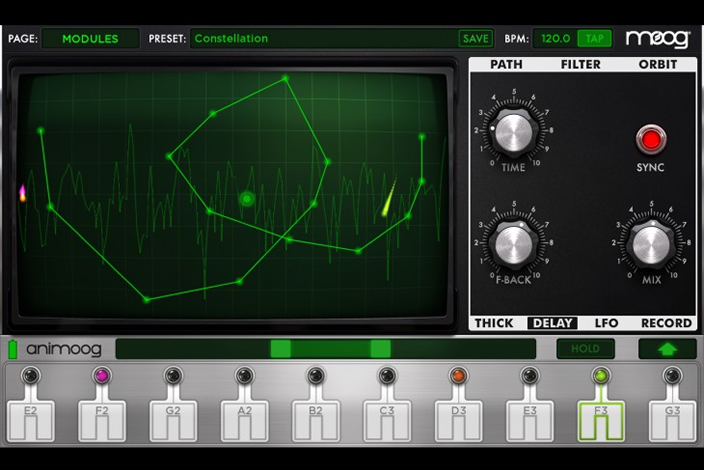Screen dimensions: 704x470
Task: Toggle the red SYNC button
Action: (x=651, y=140)
